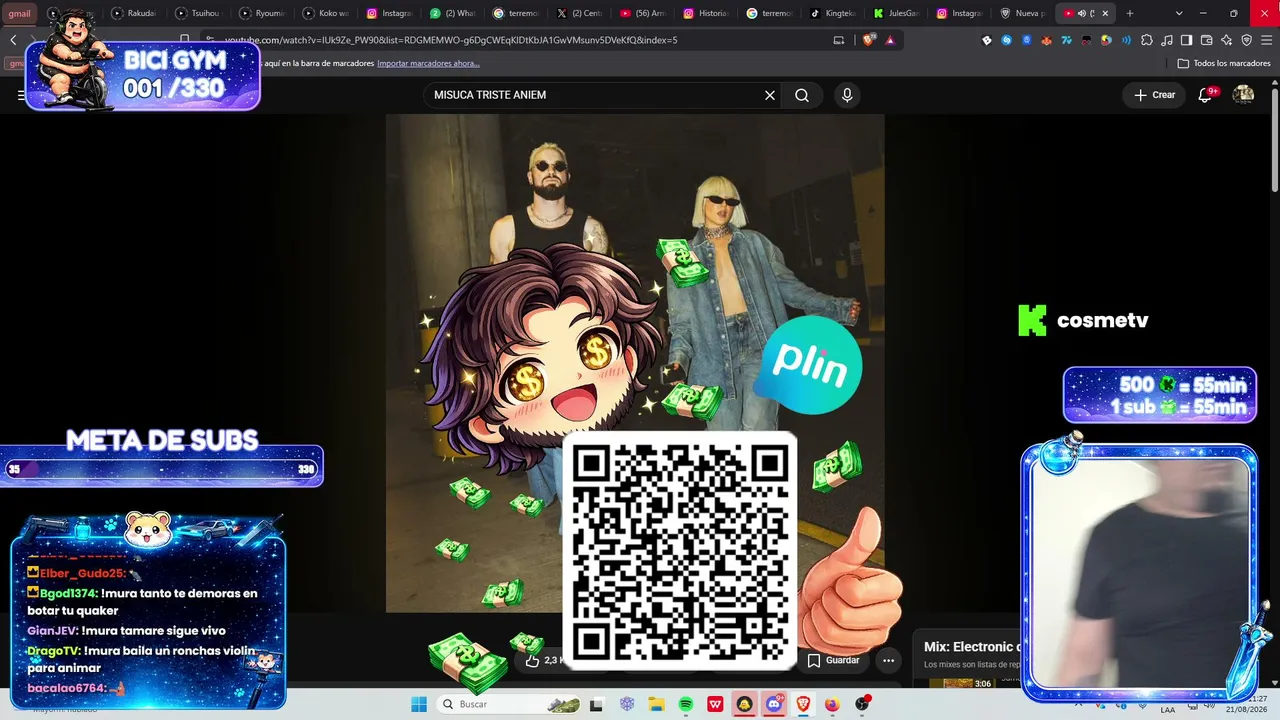The width and height of the screenshot is (1280, 720).
Task: Switch to the Historias tab
Action: [x=706, y=13]
